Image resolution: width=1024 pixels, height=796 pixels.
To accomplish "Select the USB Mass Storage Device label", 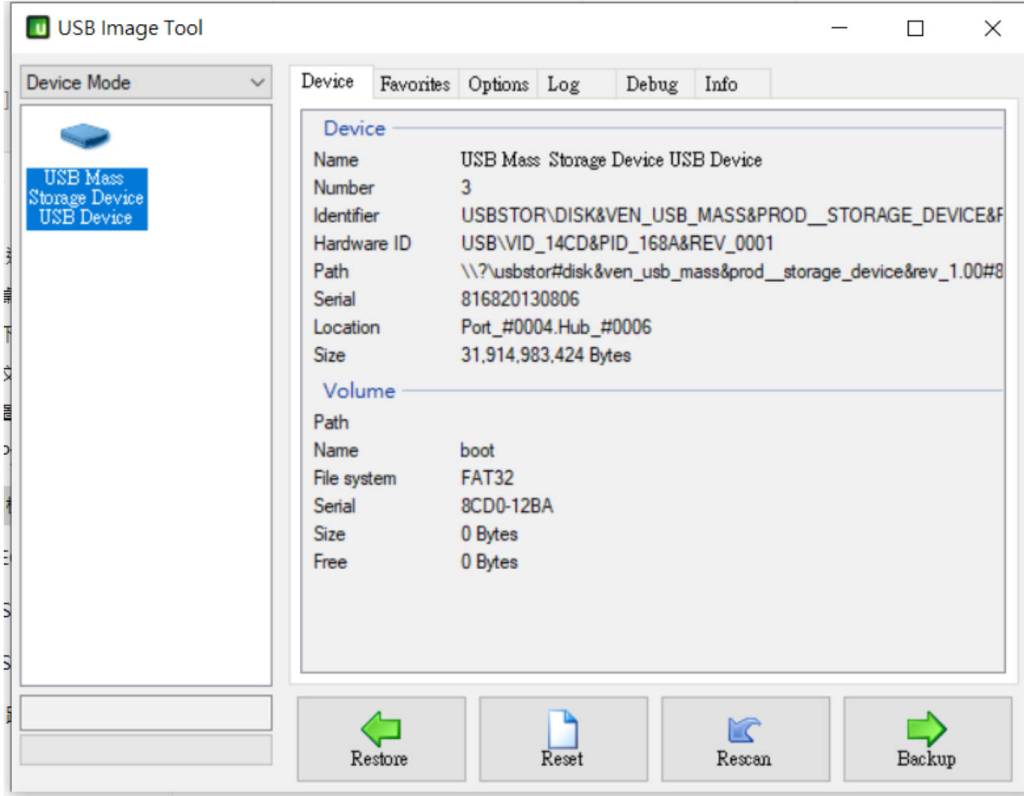I will click(x=86, y=198).
